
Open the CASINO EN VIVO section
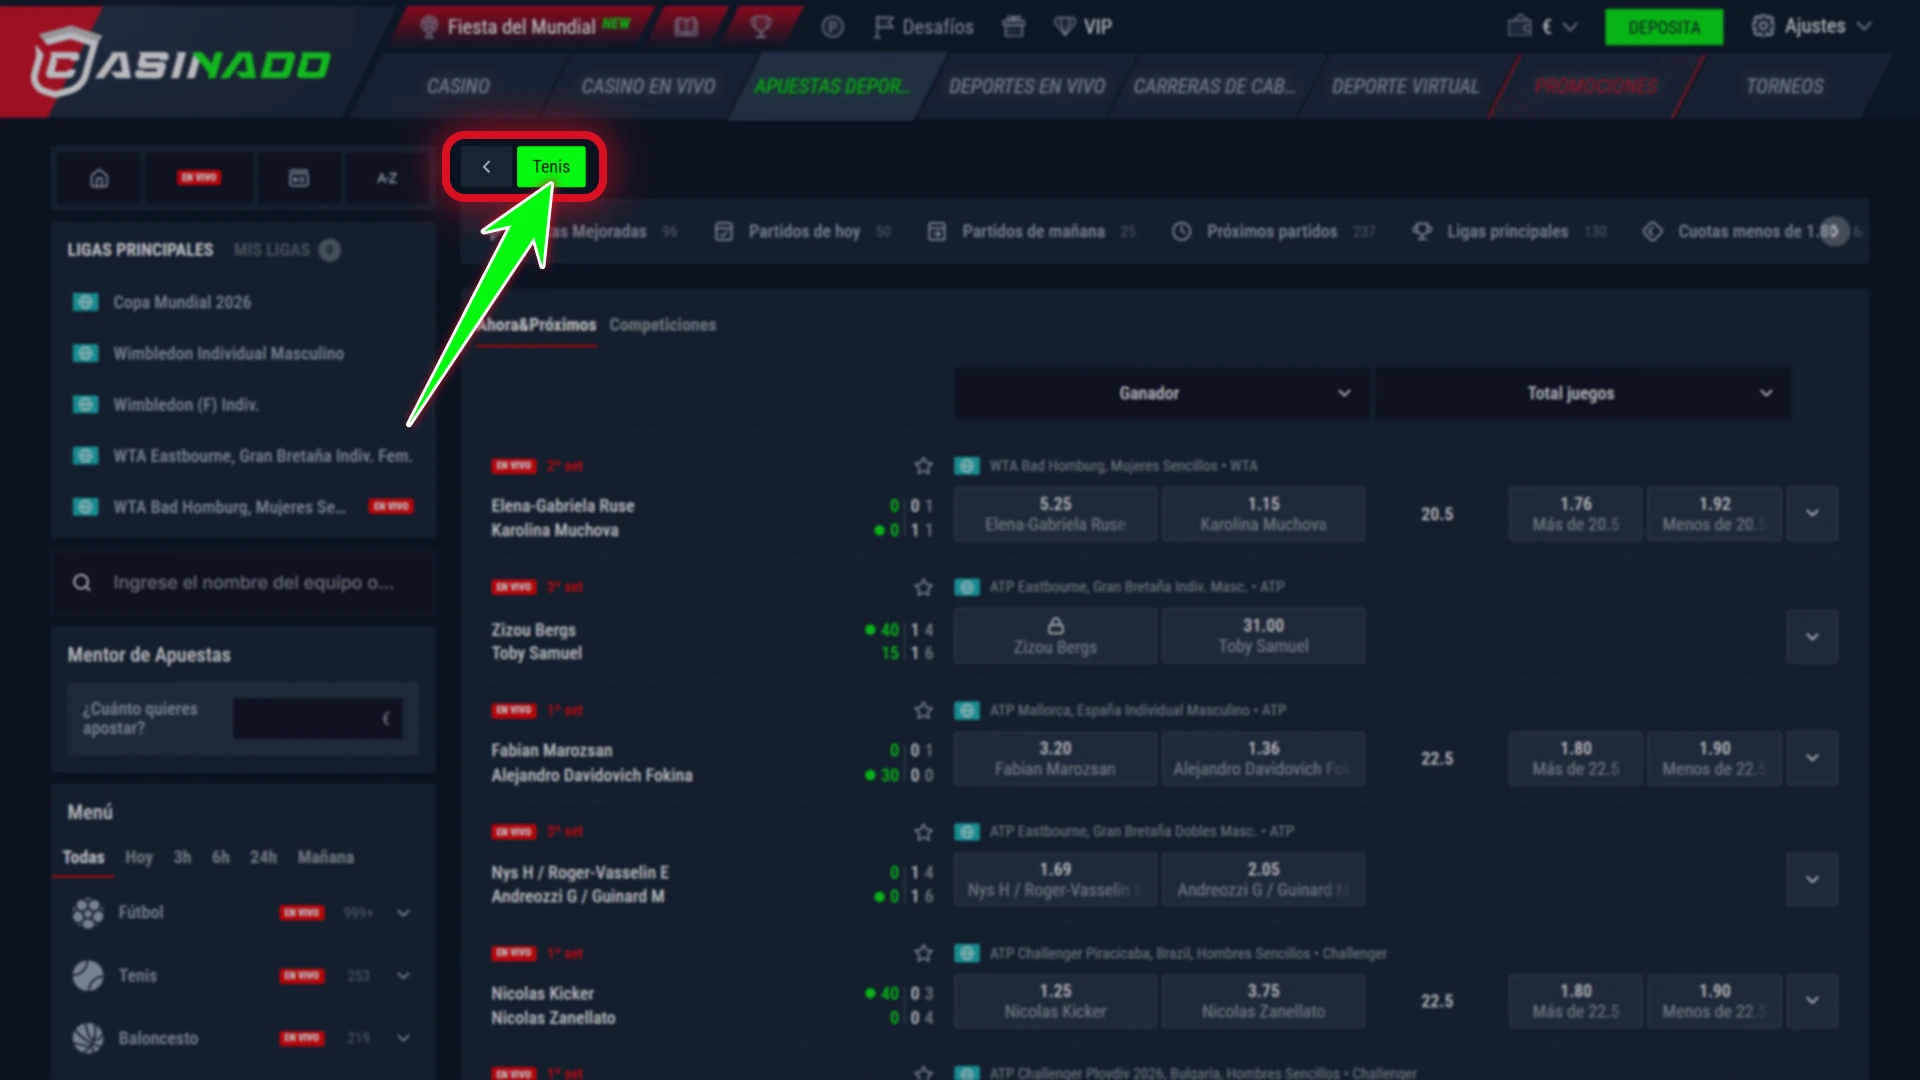point(648,86)
